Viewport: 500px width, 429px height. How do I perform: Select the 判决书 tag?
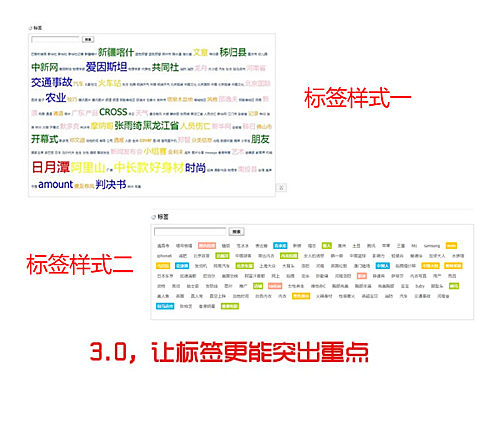click(111, 184)
